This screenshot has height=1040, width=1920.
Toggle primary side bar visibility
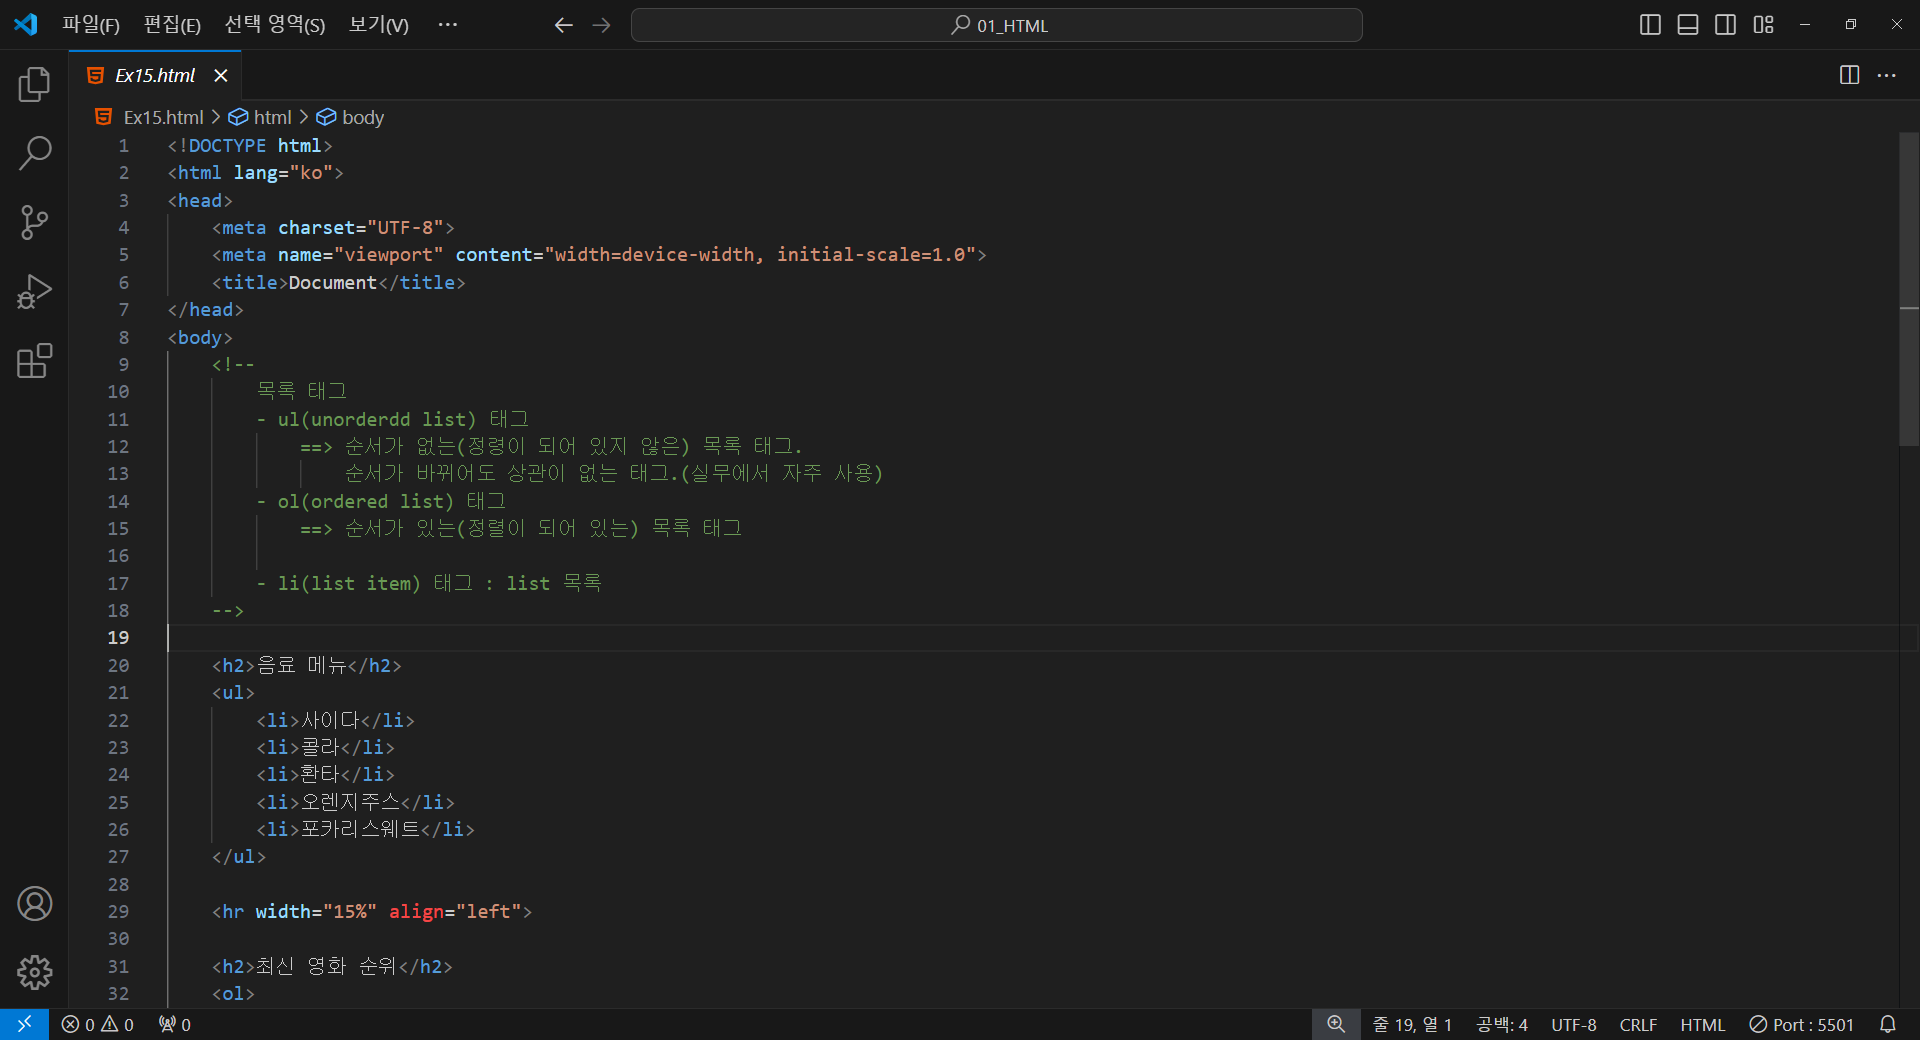click(x=1650, y=25)
